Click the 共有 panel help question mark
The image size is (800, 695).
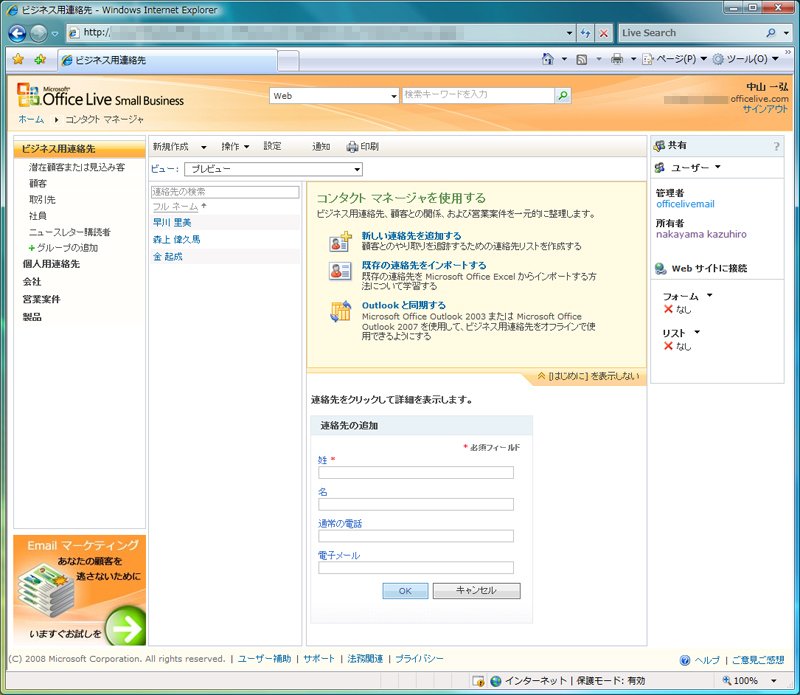tap(776, 146)
